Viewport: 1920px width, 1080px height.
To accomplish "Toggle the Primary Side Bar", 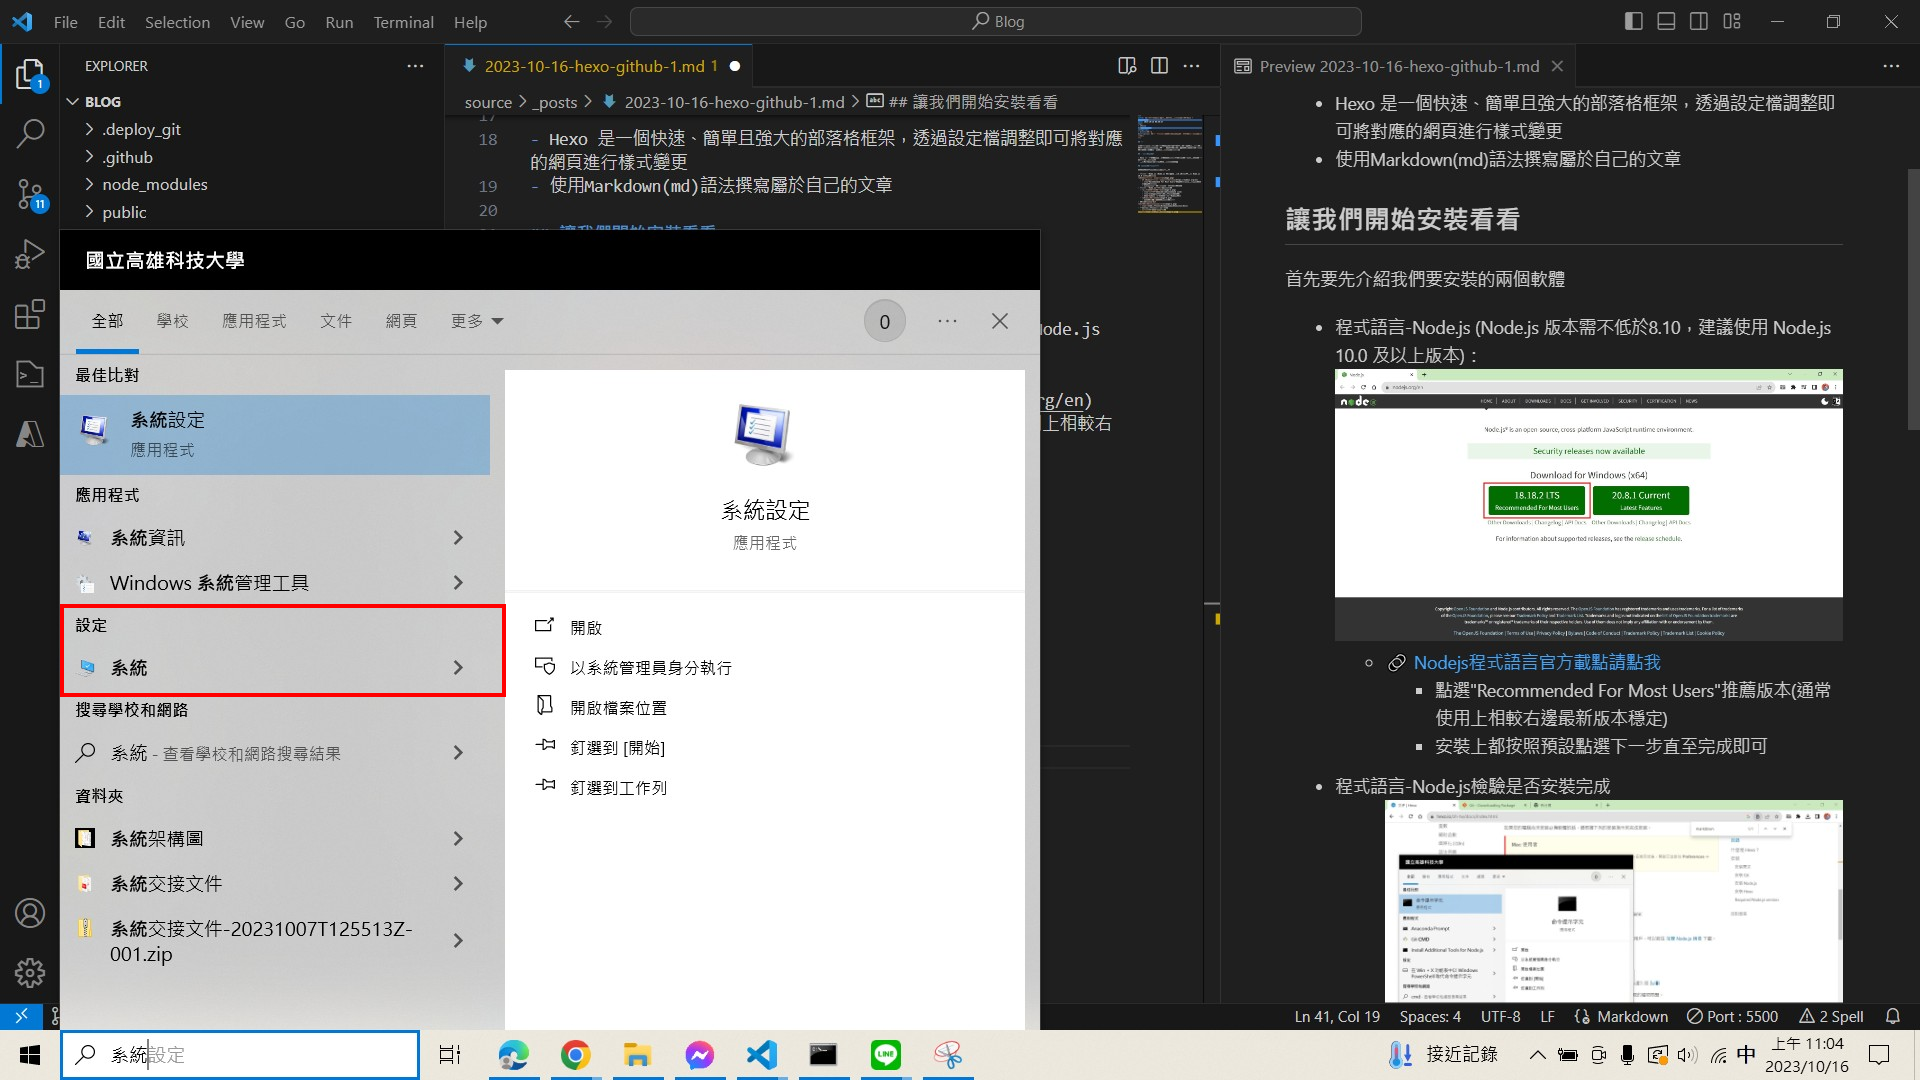I will tap(1633, 20).
